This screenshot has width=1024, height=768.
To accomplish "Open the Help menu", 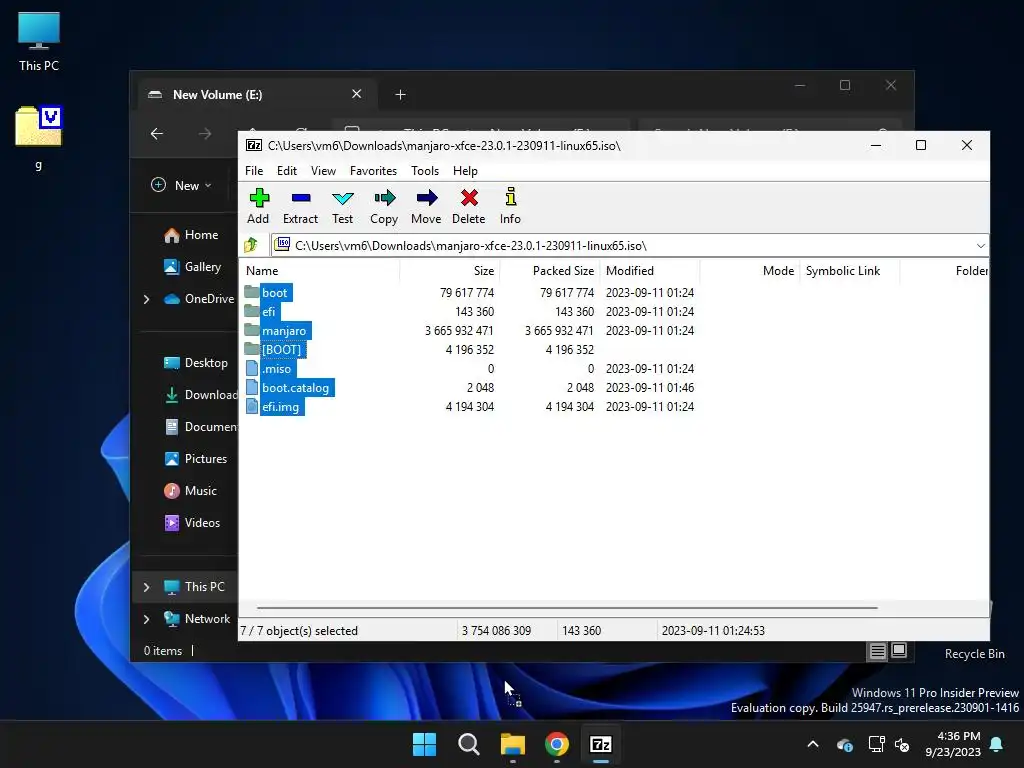I will pos(465,170).
